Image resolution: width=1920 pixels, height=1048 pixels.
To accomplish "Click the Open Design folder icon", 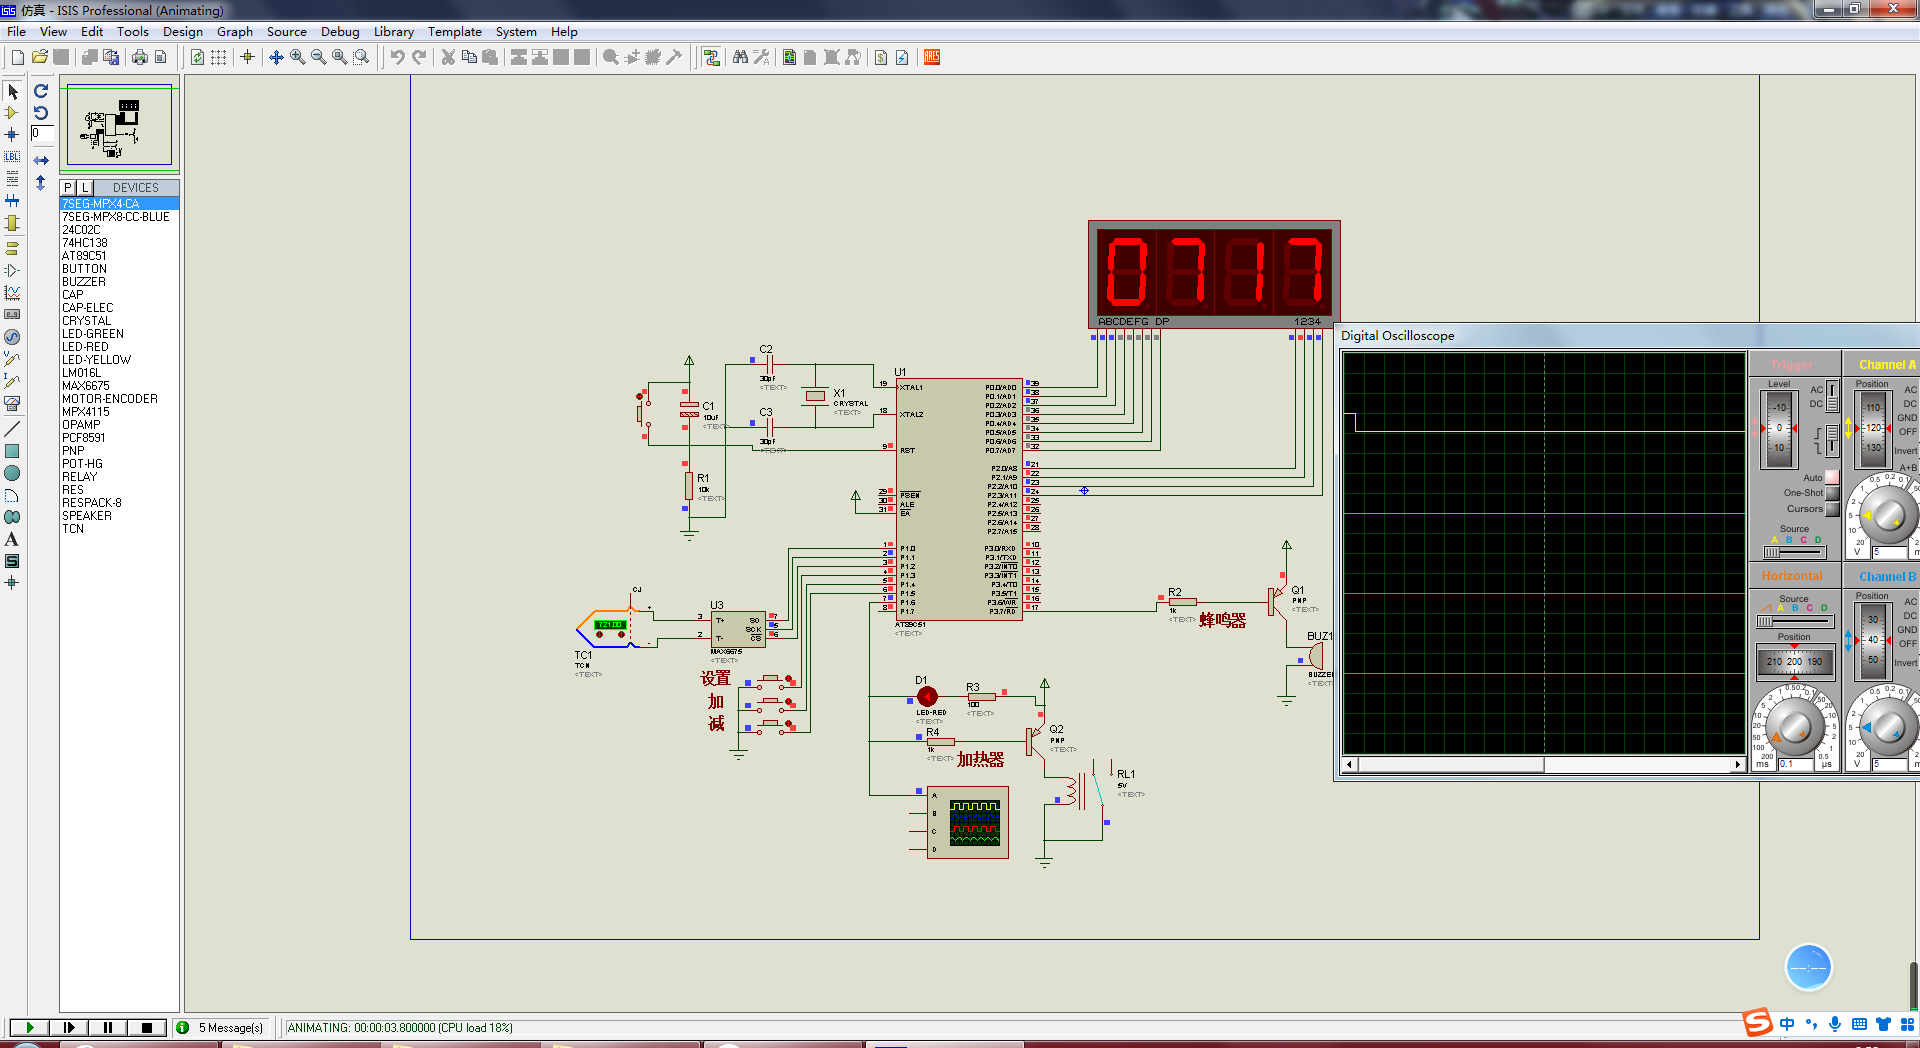I will 40,57.
